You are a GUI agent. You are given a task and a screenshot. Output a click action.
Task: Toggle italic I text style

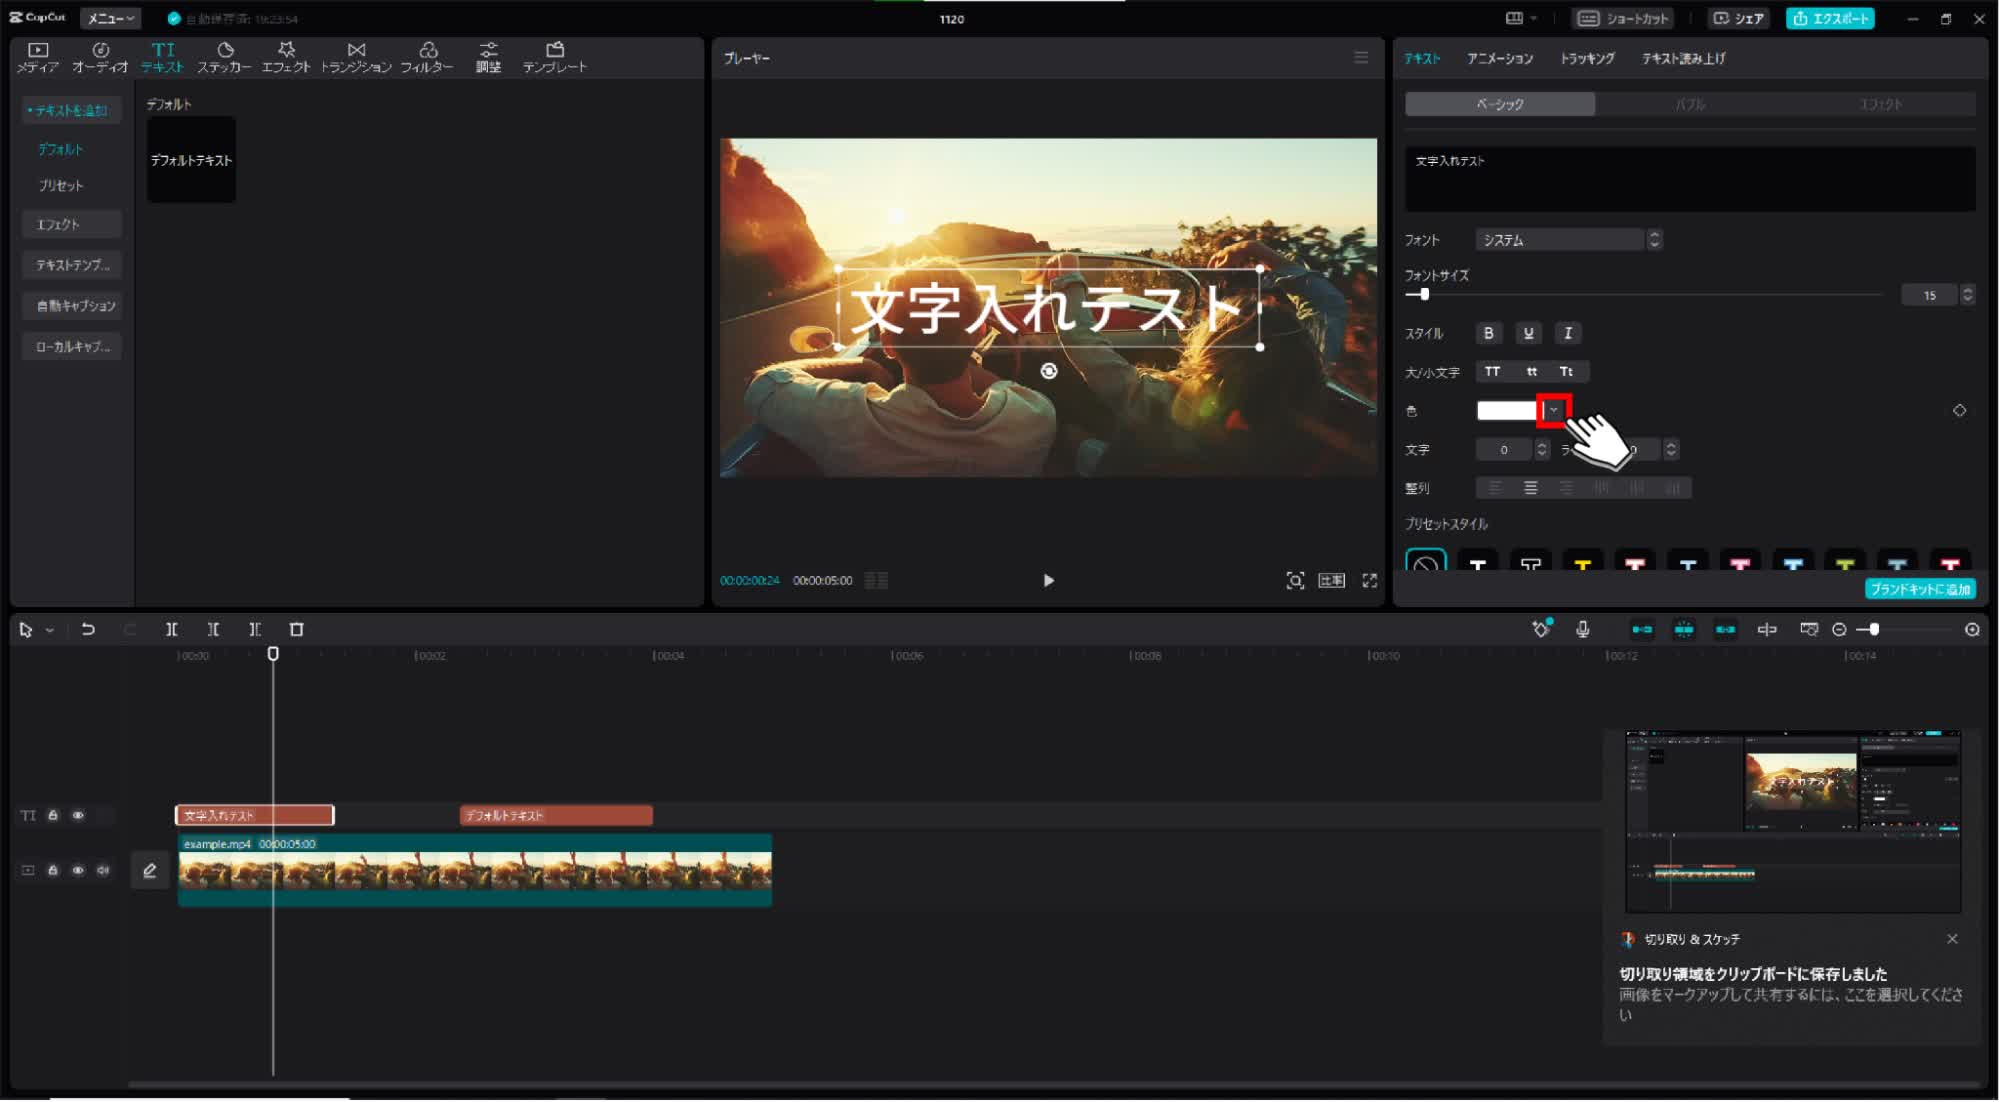click(x=1567, y=333)
